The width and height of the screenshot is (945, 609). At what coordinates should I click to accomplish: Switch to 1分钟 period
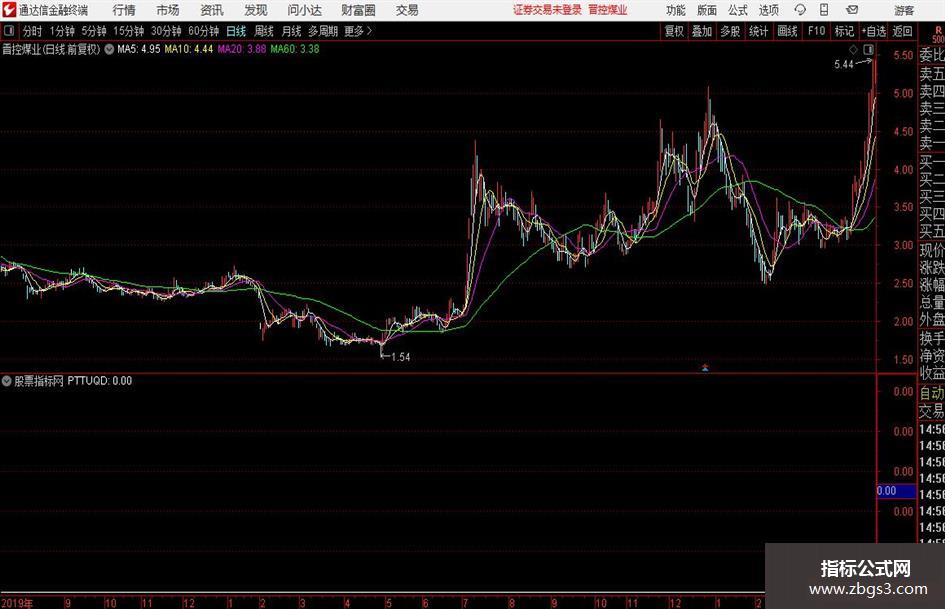pyautogui.click(x=62, y=31)
